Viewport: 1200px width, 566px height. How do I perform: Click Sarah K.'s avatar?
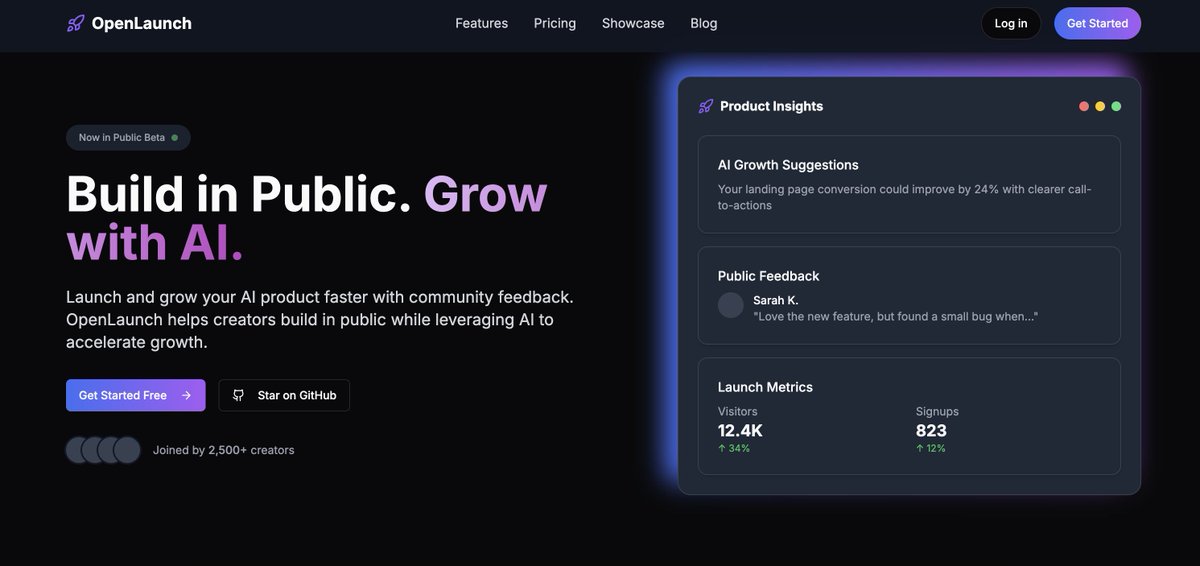tap(731, 306)
